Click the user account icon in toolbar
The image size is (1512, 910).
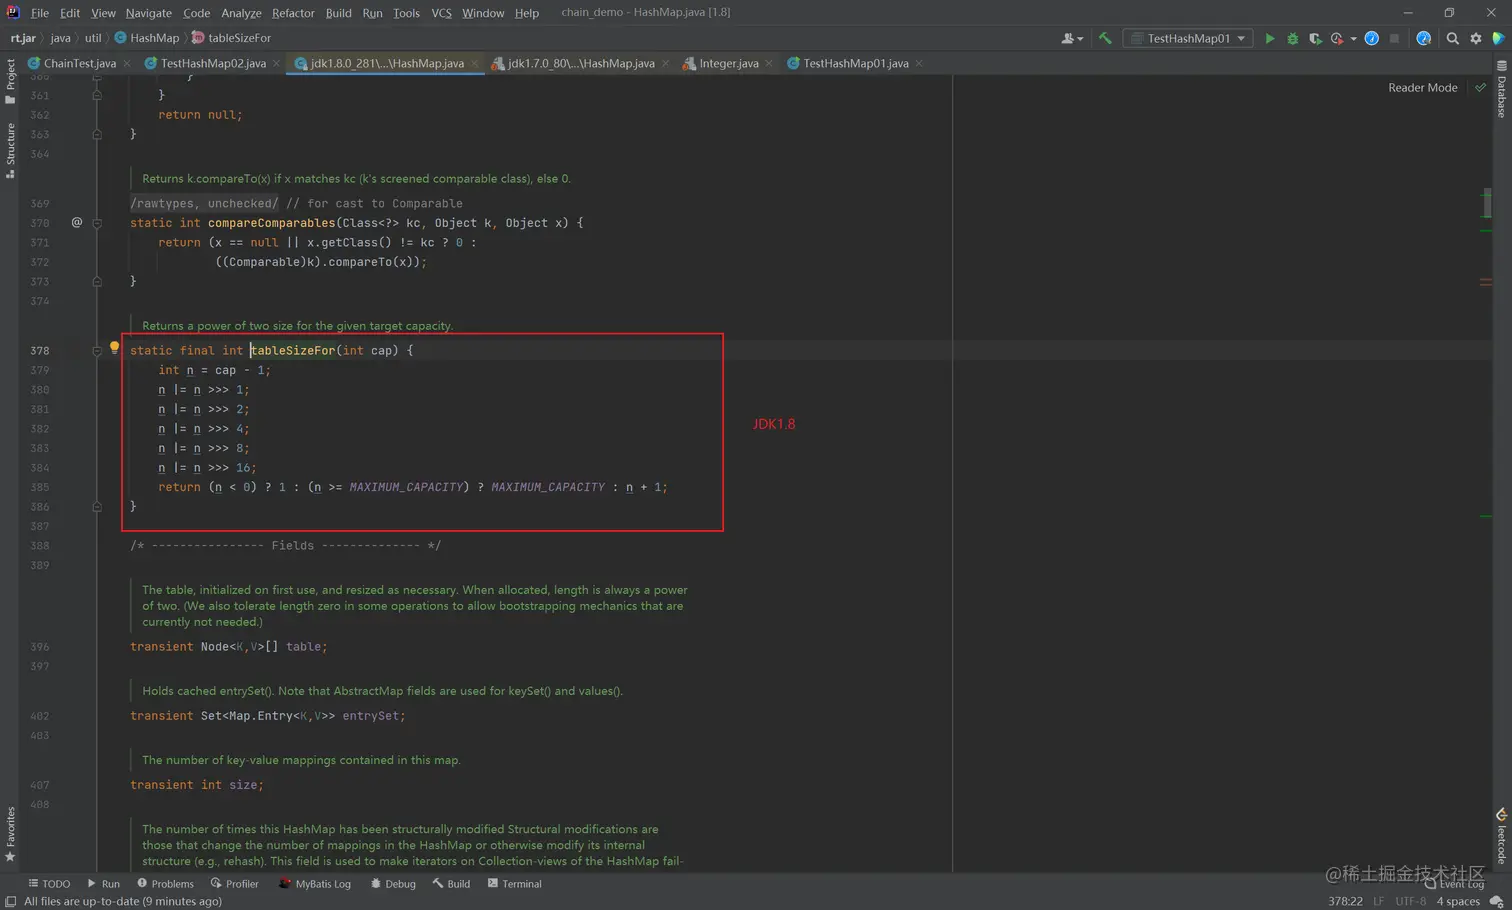[1067, 38]
